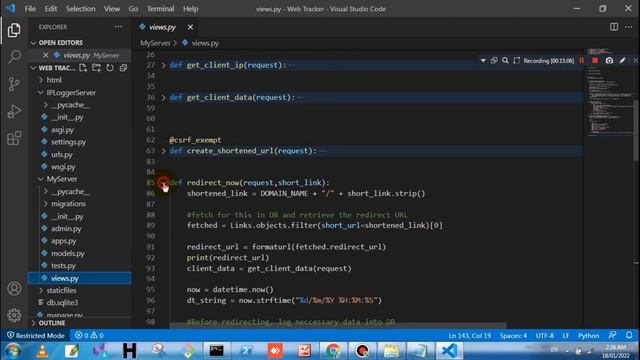
Task: Select the views.py editor tab
Action: [x=162, y=27]
